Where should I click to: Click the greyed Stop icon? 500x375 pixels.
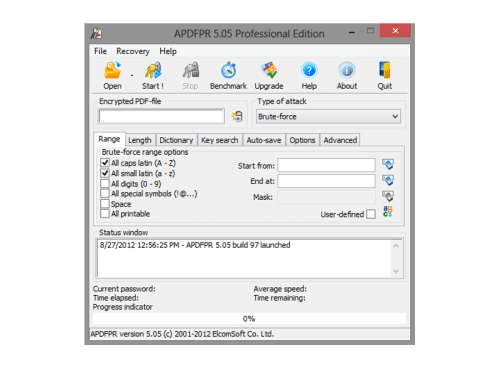point(190,75)
